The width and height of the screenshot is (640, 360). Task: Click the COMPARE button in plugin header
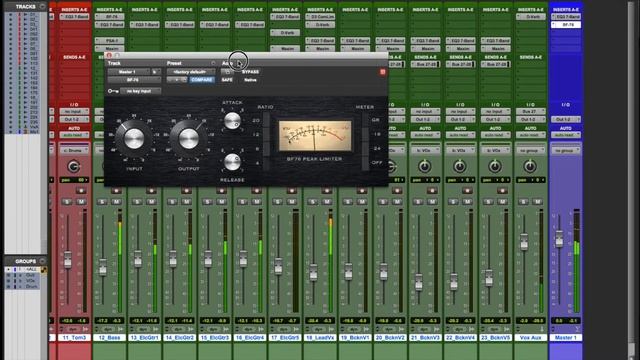tap(202, 80)
